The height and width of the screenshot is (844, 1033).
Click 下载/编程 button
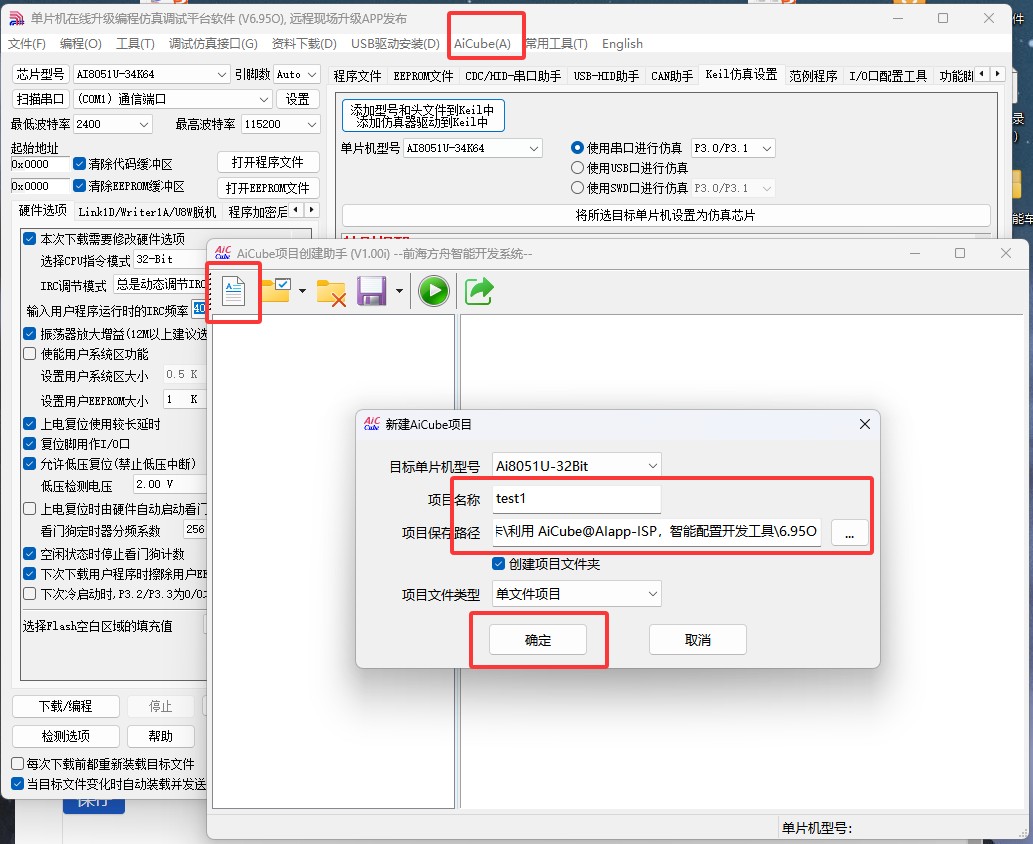coord(65,706)
